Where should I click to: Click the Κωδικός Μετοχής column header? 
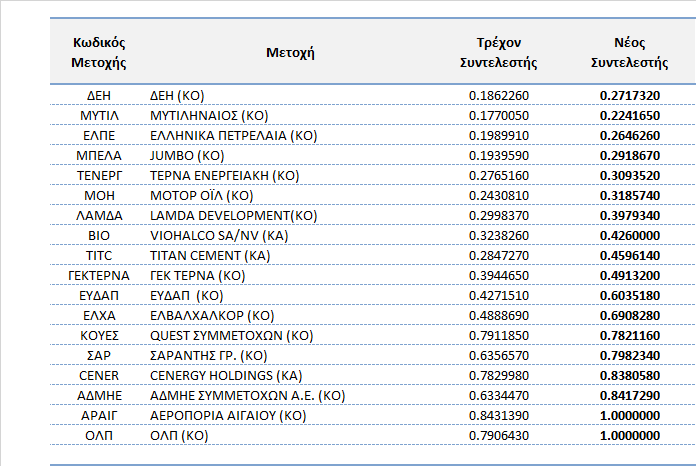pos(98,52)
